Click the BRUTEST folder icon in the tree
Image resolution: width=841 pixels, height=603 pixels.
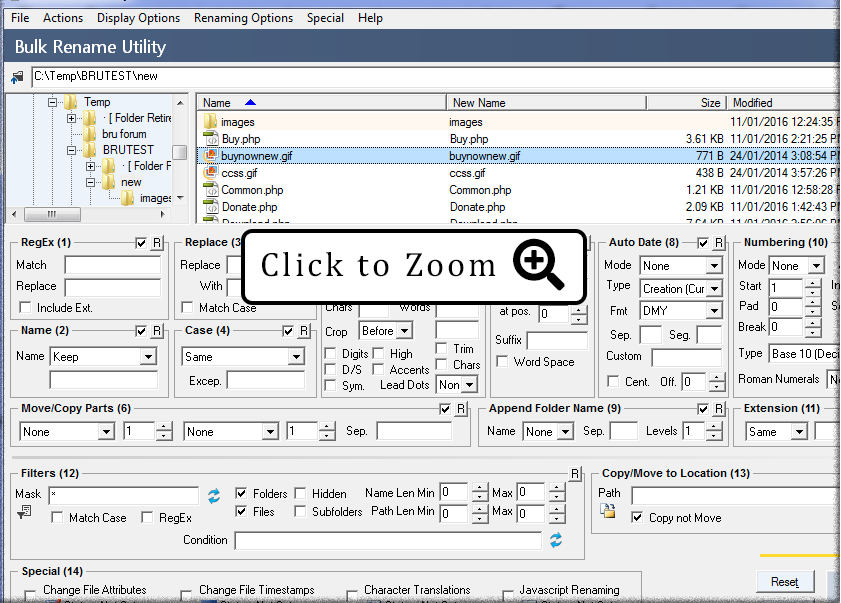(x=90, y=150)
